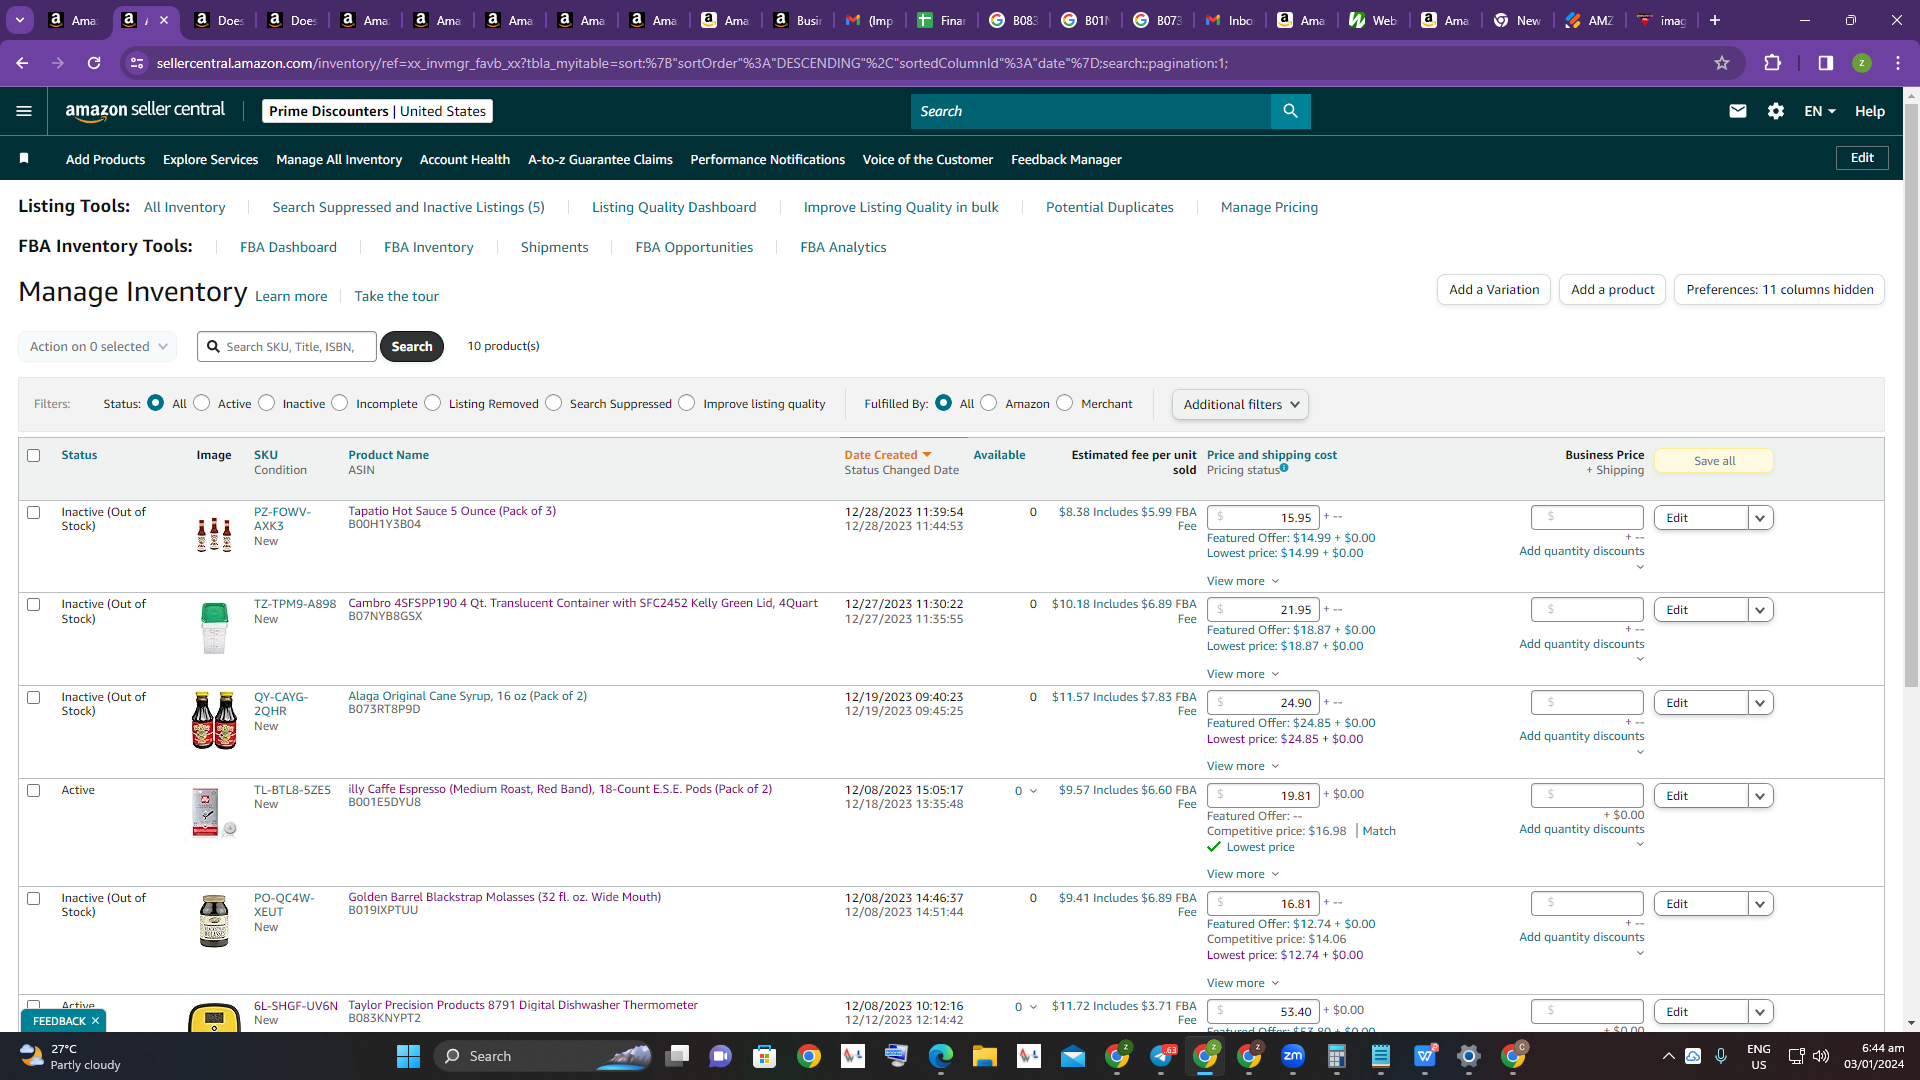Select the Cambro Translucent Container row checkbox
The width and height of the screenshot is (1920, 1080).
33,605
